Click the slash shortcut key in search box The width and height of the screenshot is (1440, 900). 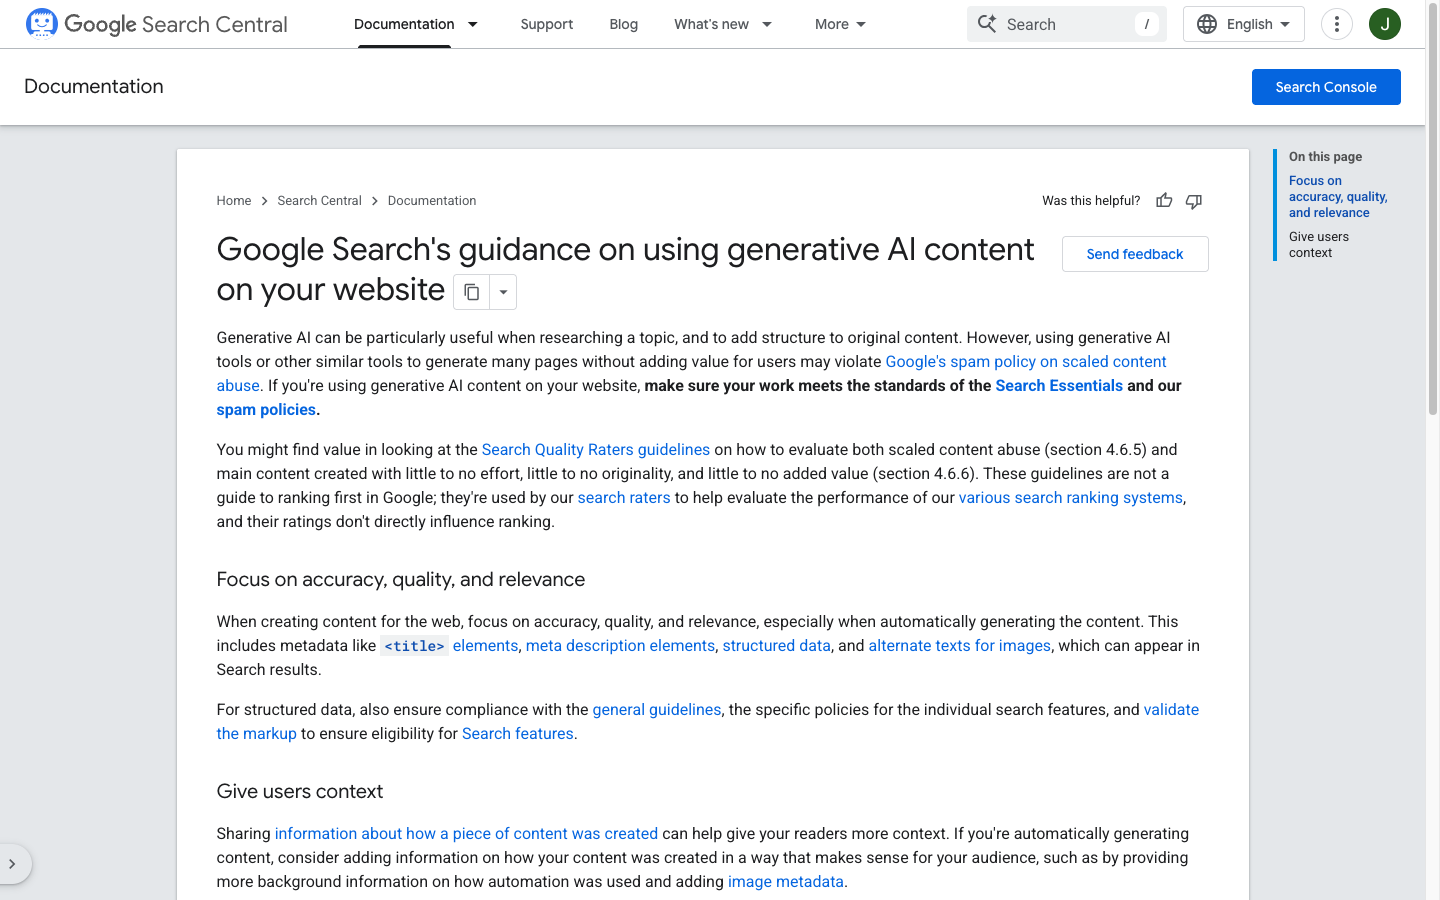[x=1147, y=24]
